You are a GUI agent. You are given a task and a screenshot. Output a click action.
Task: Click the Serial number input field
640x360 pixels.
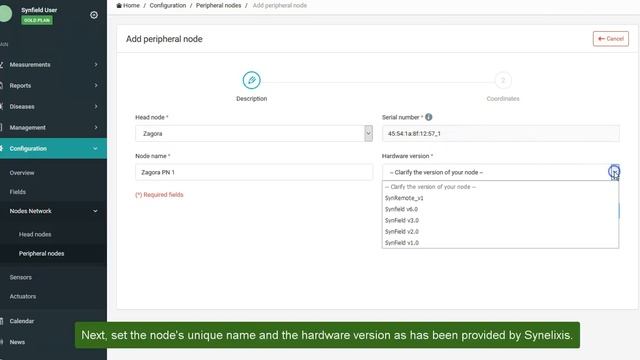click(500, 133)
